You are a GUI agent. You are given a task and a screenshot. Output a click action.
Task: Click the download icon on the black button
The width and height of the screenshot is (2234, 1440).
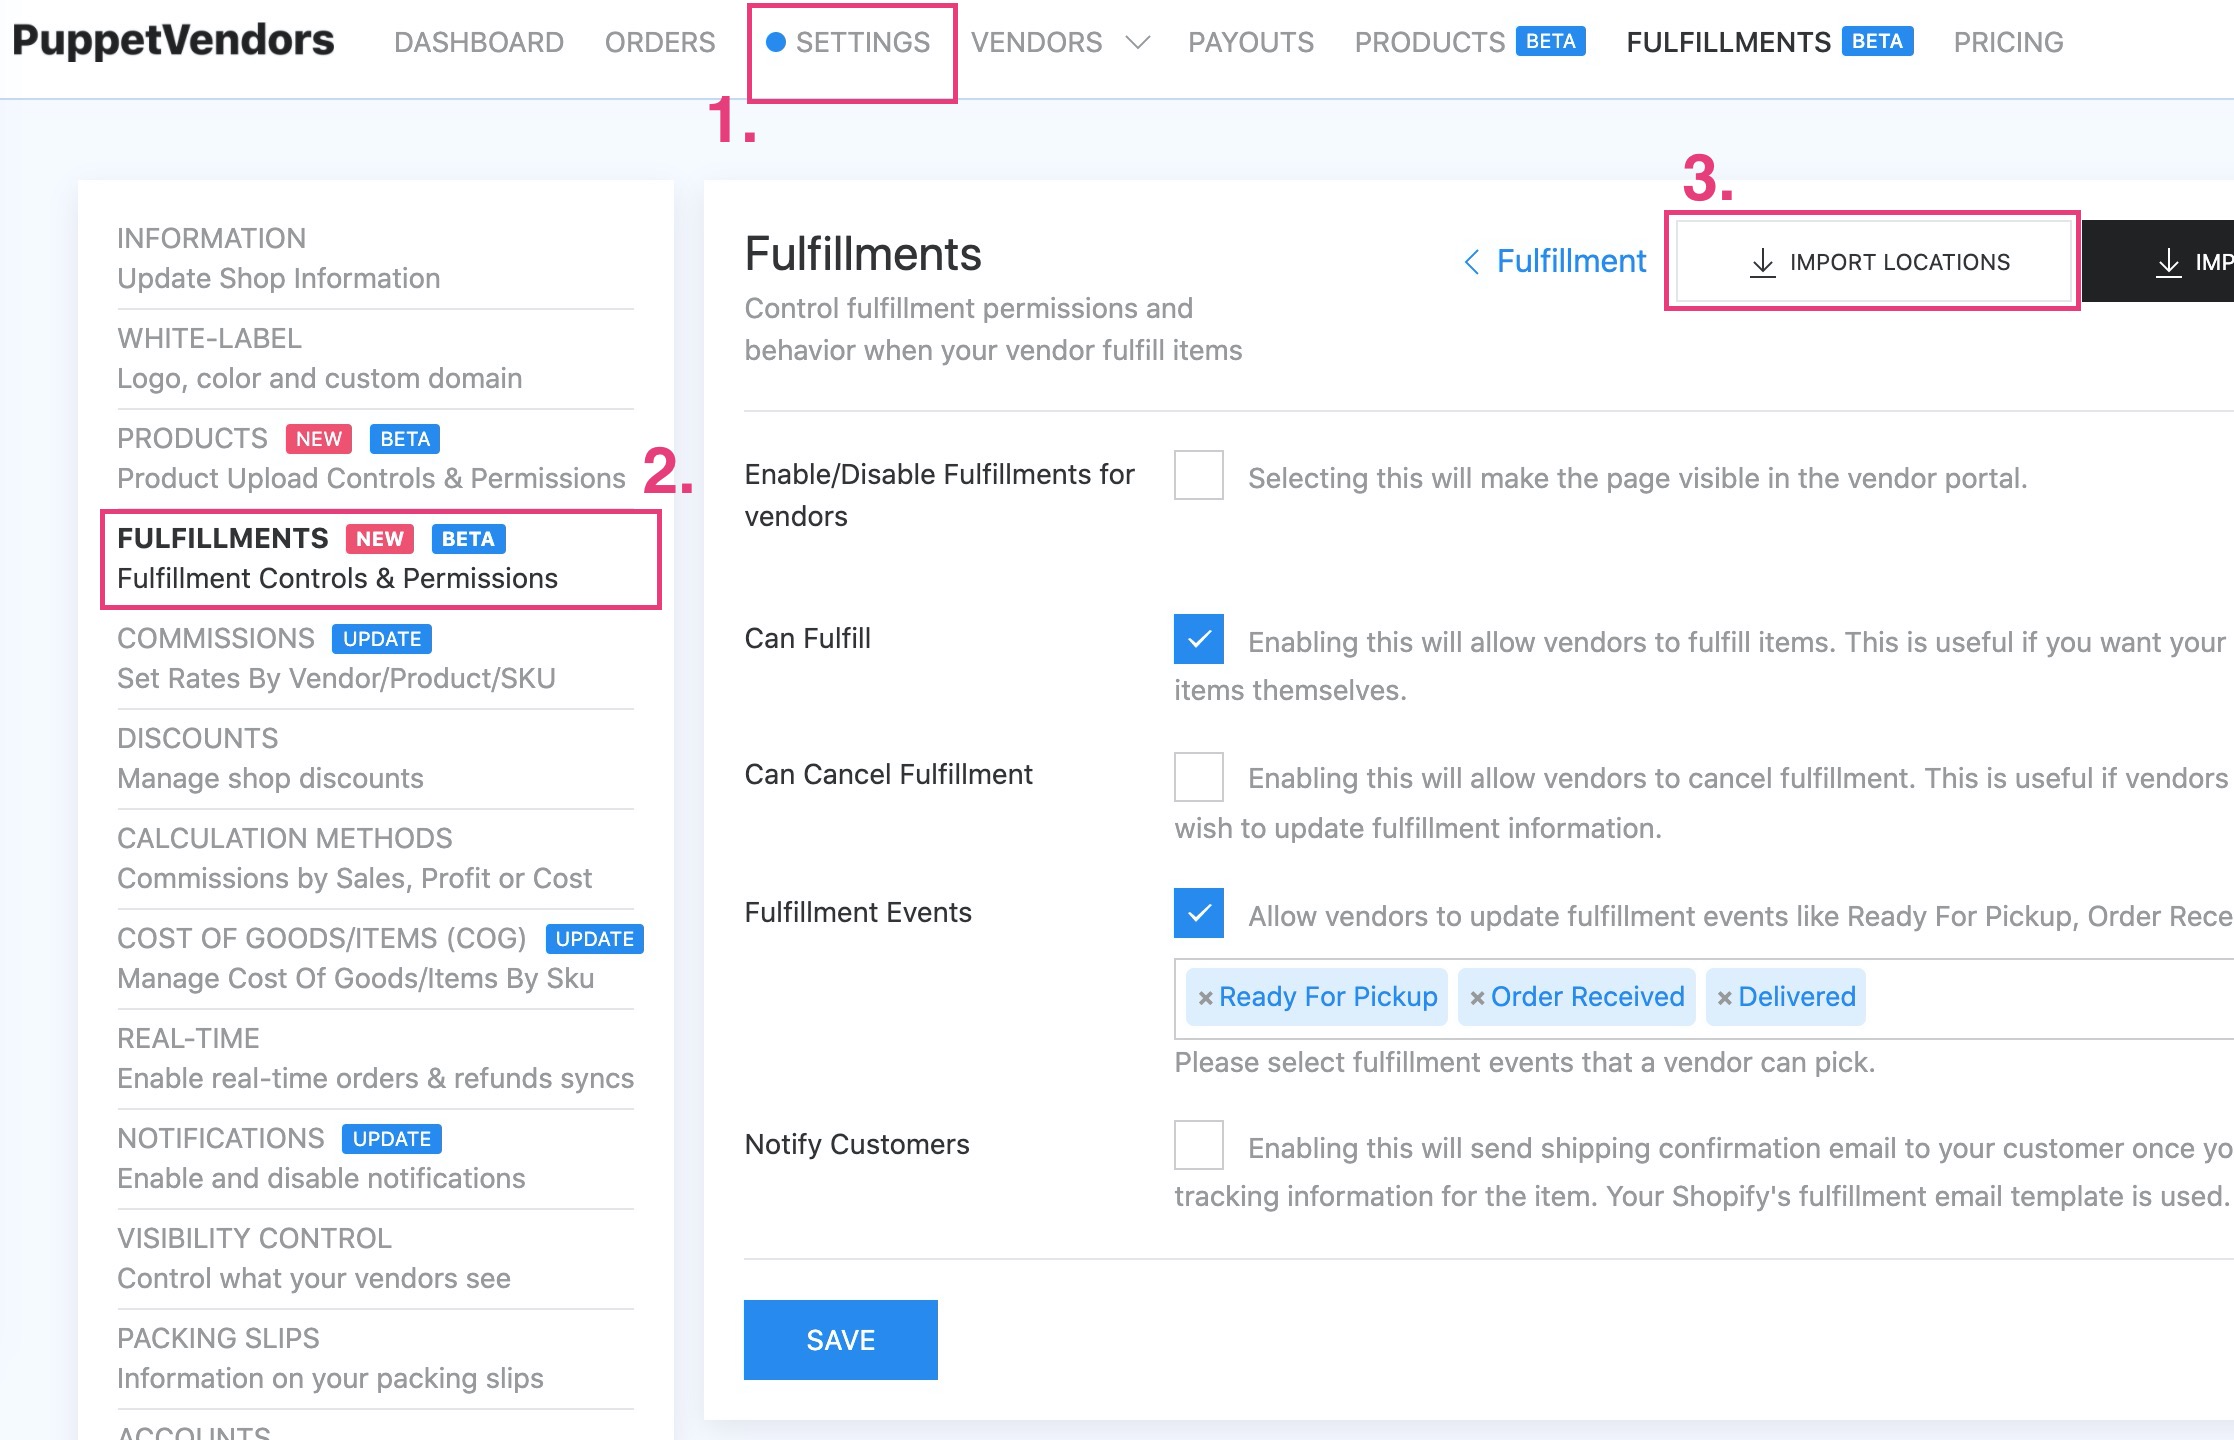point(2168,263)
